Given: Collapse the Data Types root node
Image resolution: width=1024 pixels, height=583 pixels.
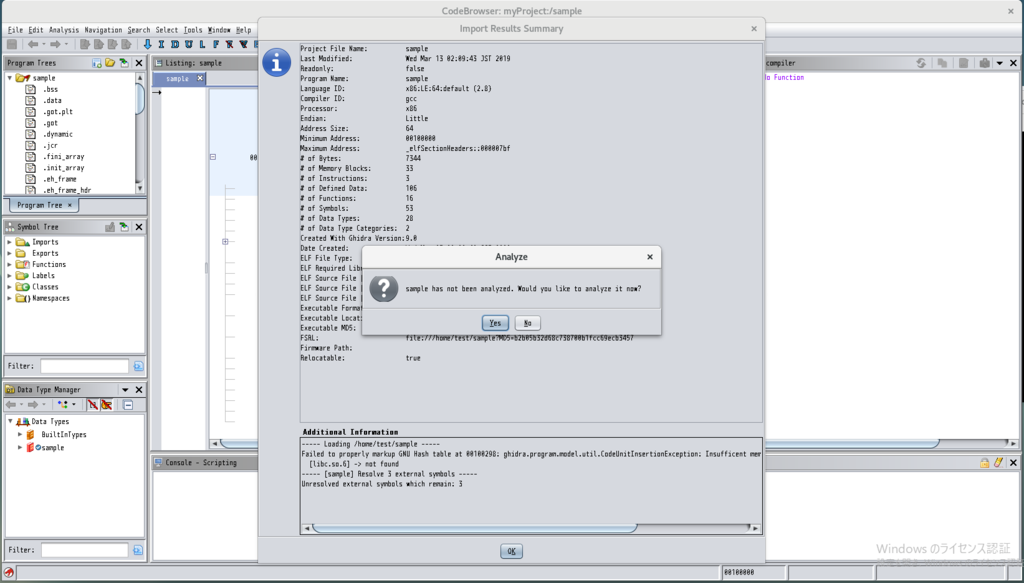Looking at the screenshot, I should [x=10, y=422].
